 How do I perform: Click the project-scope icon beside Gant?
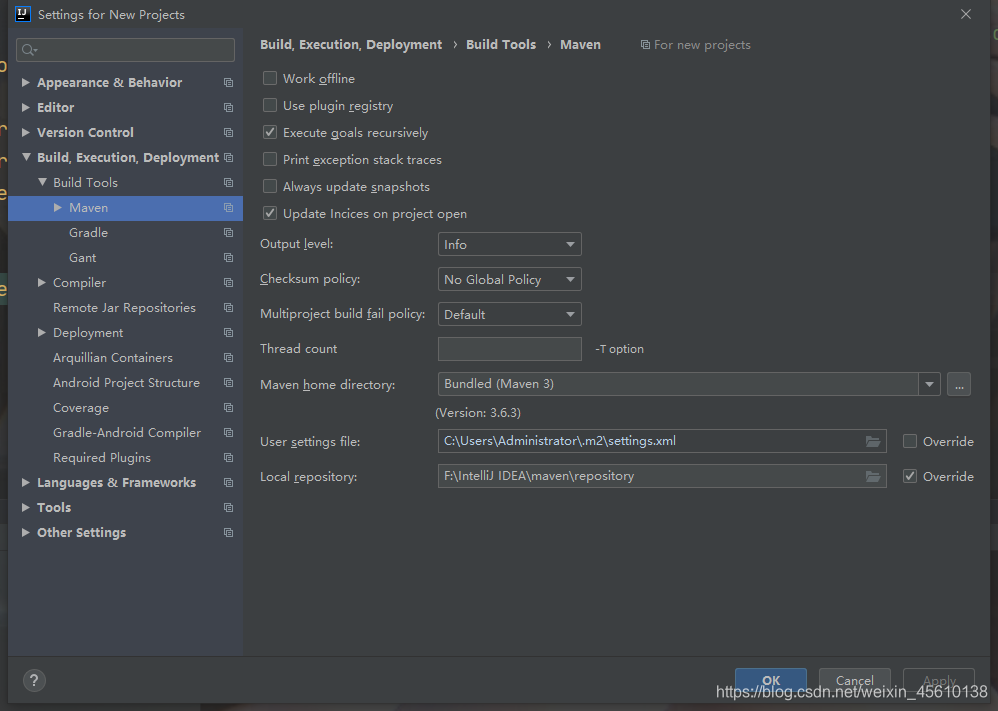(228, 257)
